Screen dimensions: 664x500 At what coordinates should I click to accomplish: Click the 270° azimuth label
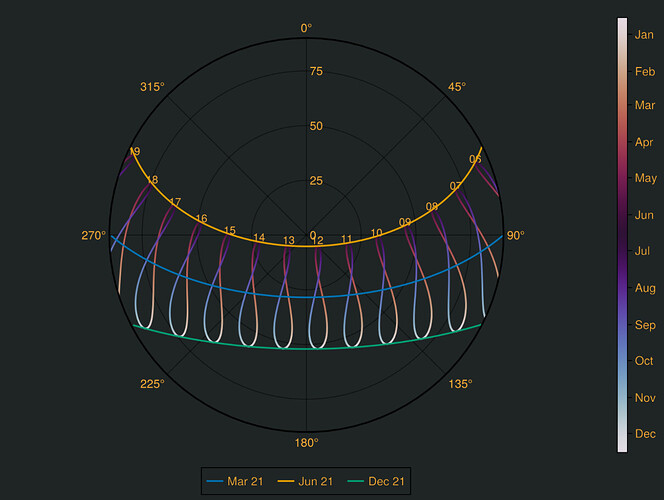(x=94, y=235)
